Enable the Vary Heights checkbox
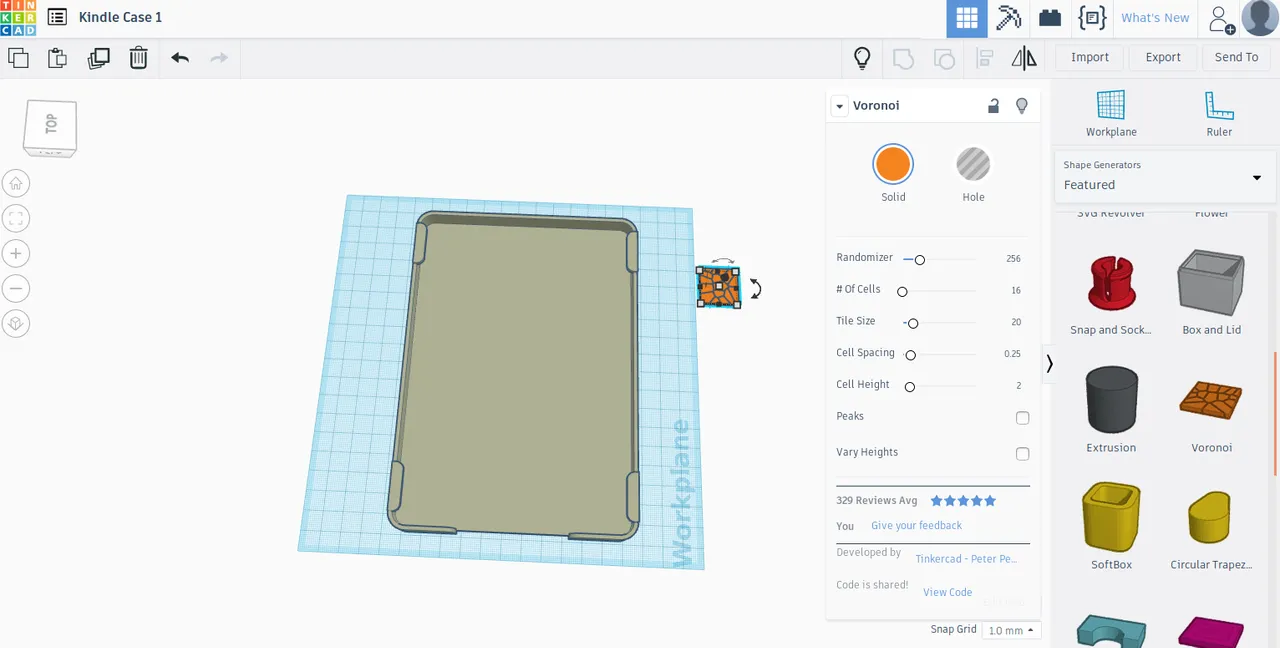1280x648 pixels. 1022,454
